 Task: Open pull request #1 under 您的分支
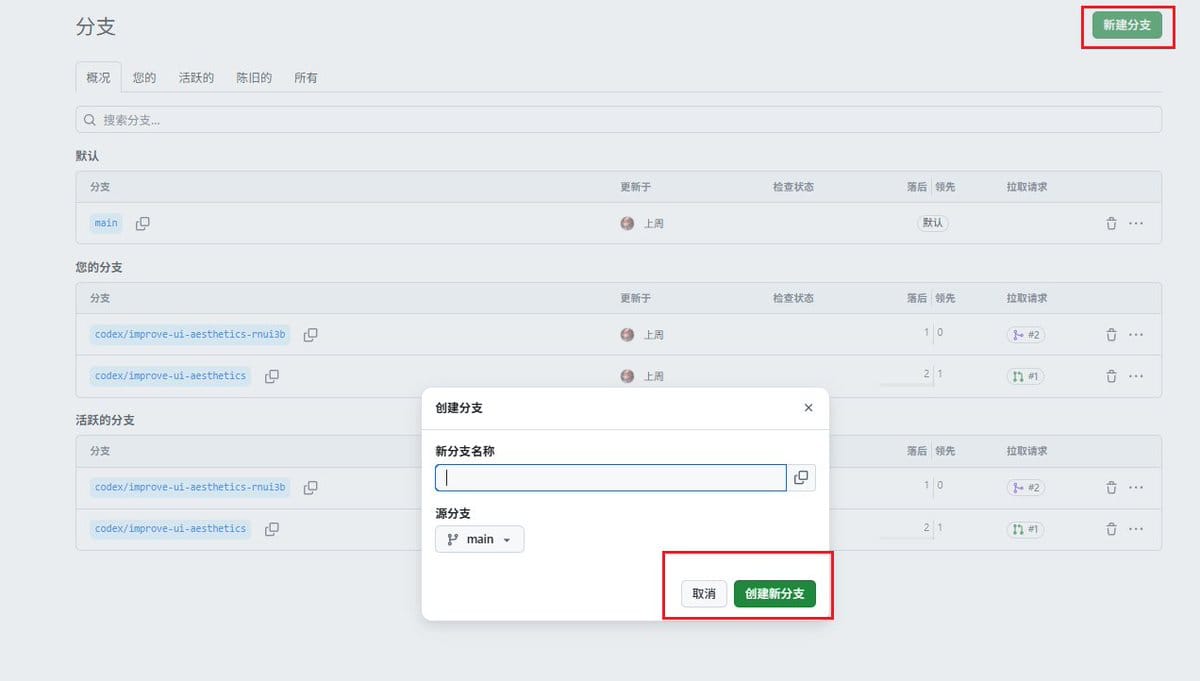pos(1025,376)
